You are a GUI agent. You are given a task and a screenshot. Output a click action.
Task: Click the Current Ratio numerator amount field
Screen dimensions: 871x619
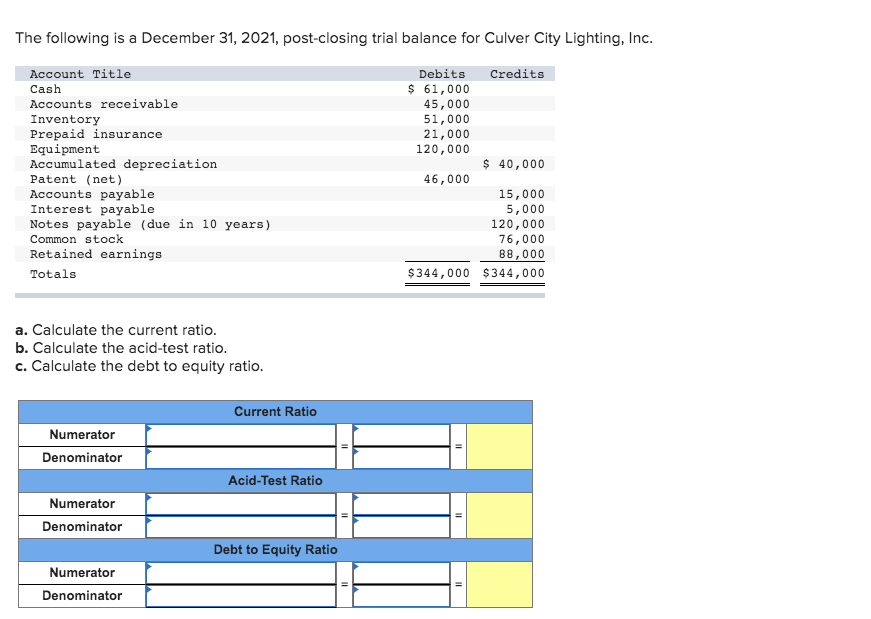402,435
